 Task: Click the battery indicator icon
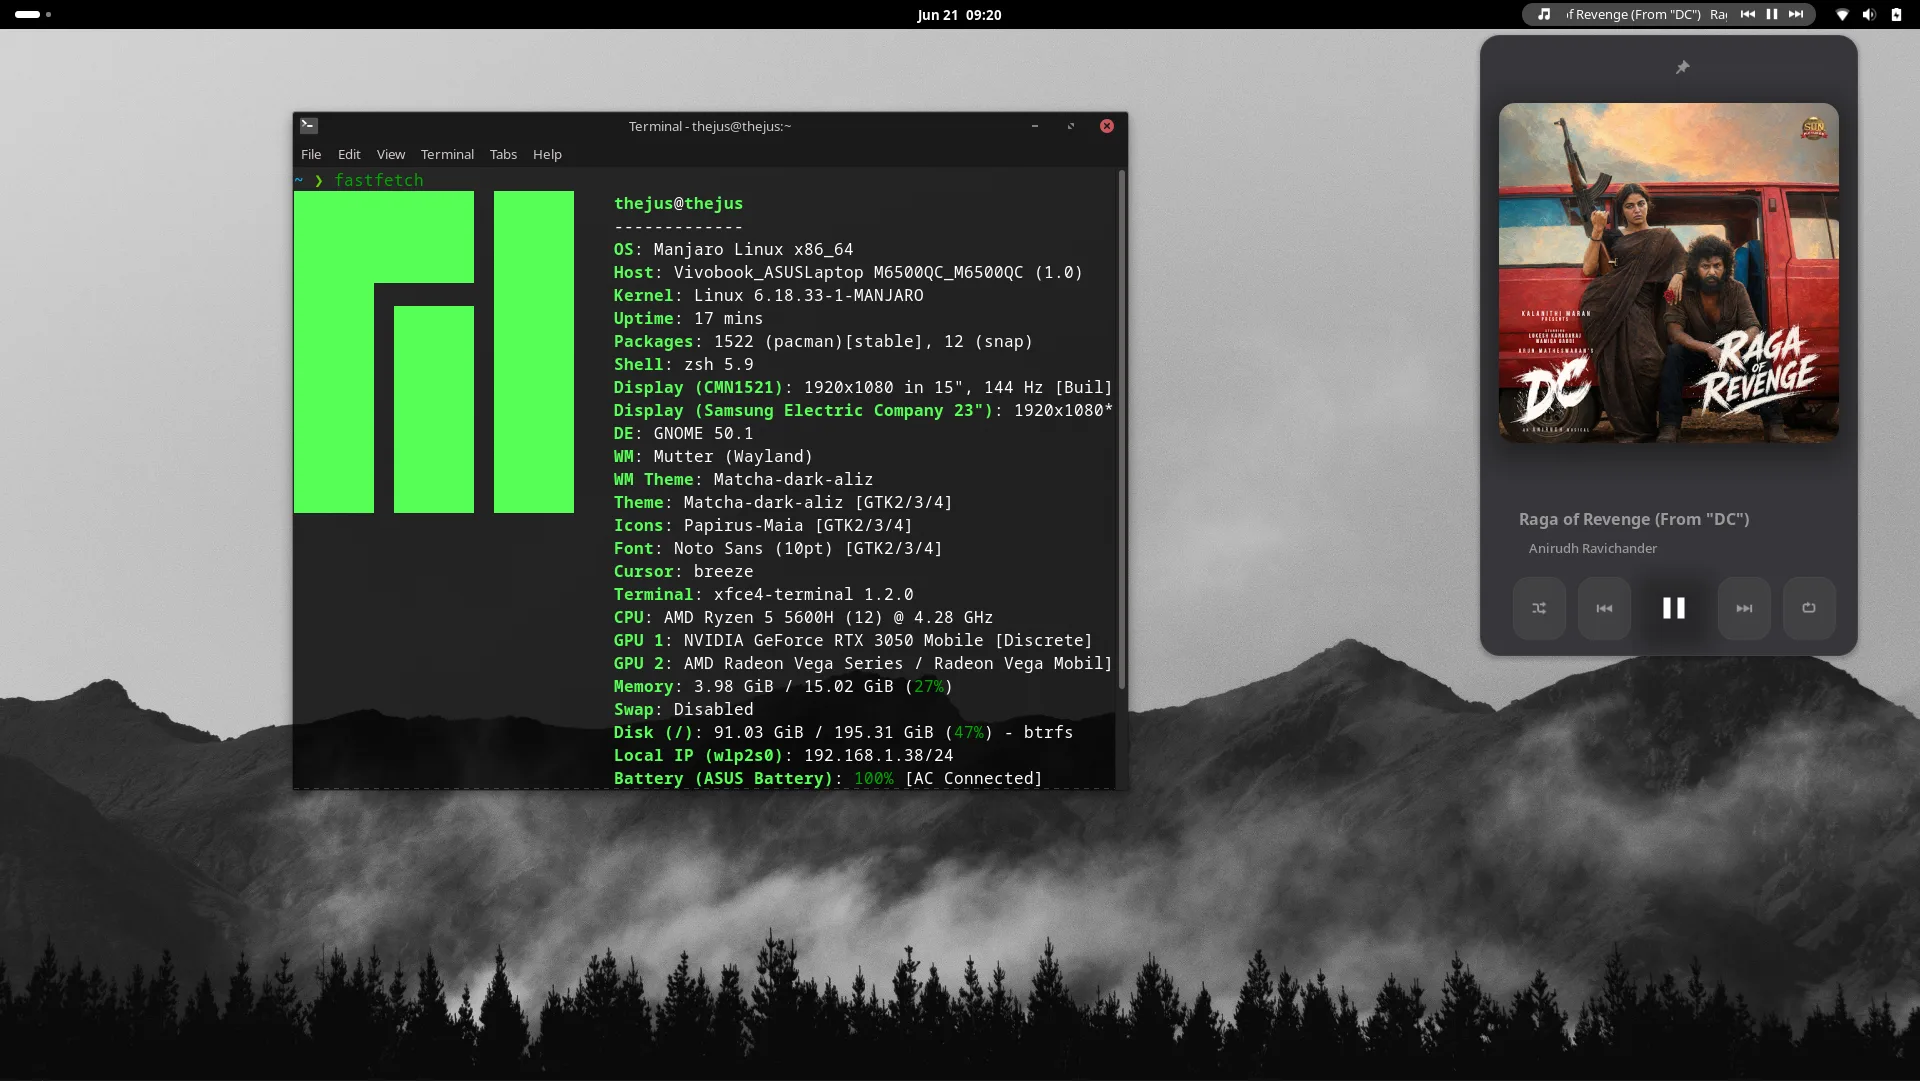(x=1896, y=14)
